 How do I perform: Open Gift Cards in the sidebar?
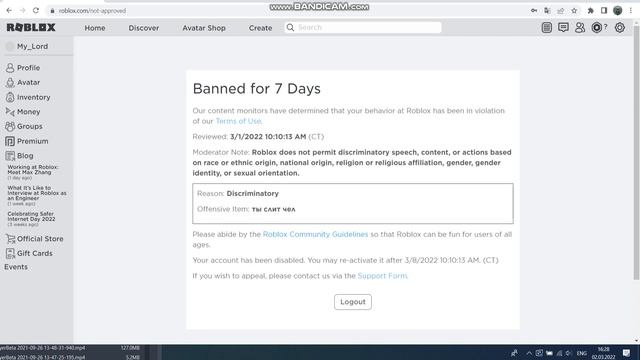click(x=29, y=253)
